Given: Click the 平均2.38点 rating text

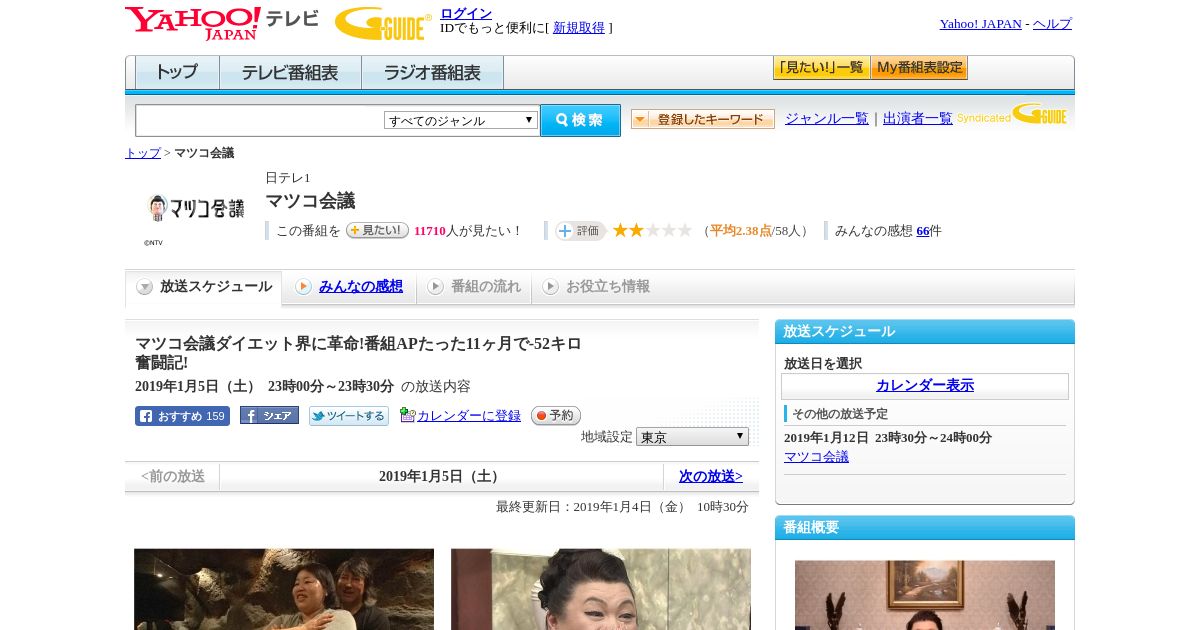Looking at the screenshot, I should coord(741,231).
